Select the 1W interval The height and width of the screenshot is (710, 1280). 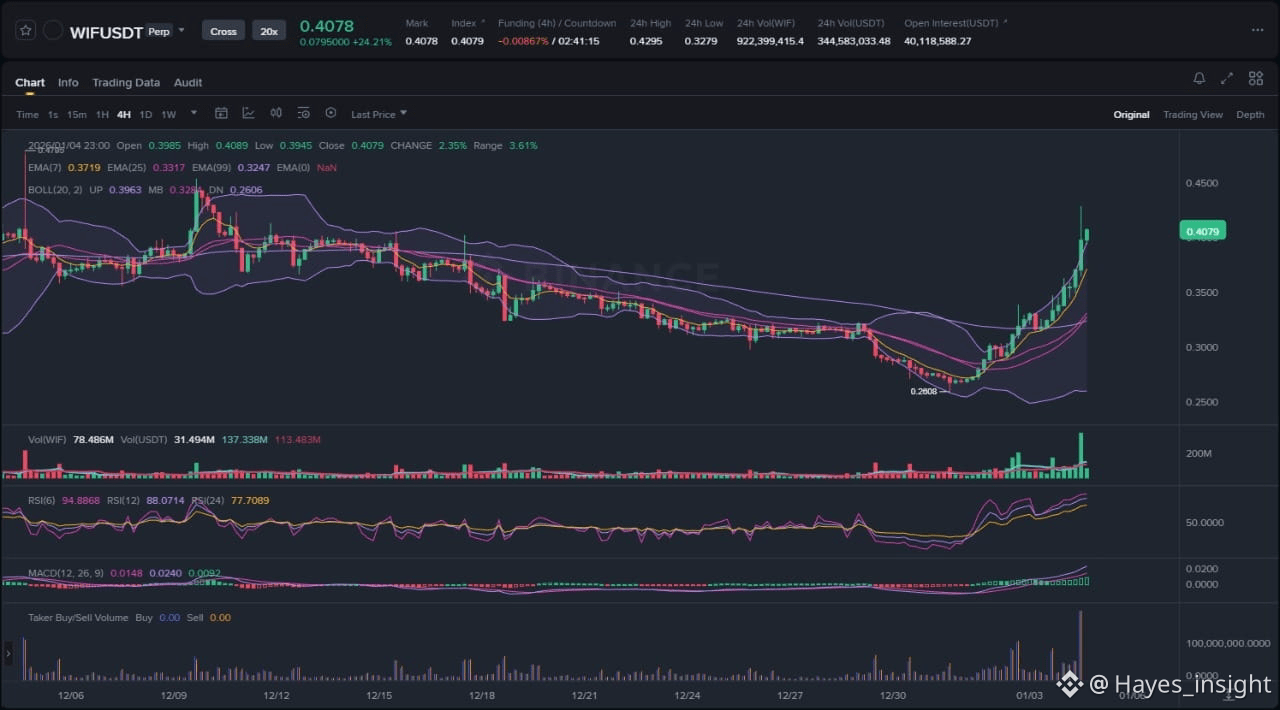coord(169,114)
